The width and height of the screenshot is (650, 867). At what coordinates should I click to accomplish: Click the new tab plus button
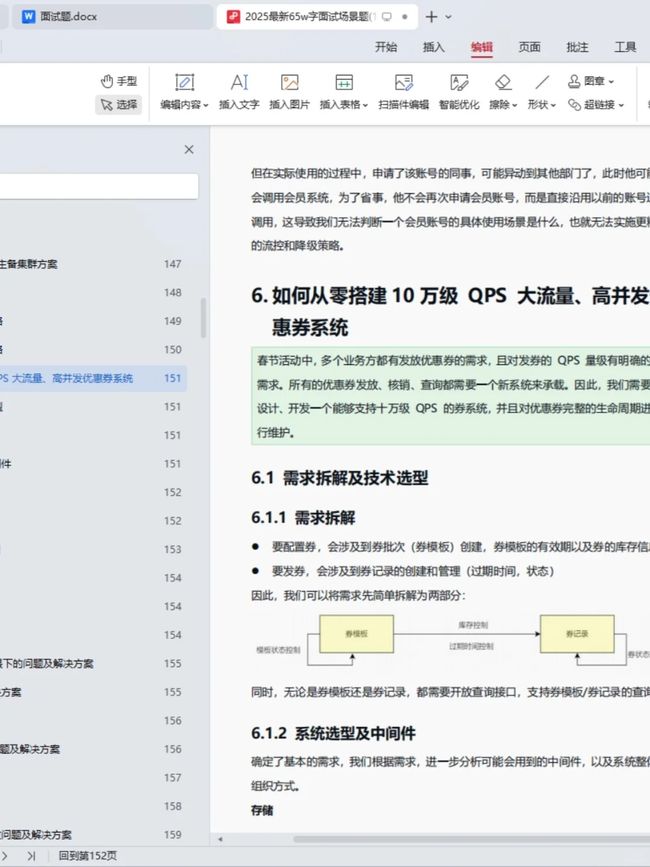pos(431,17)
